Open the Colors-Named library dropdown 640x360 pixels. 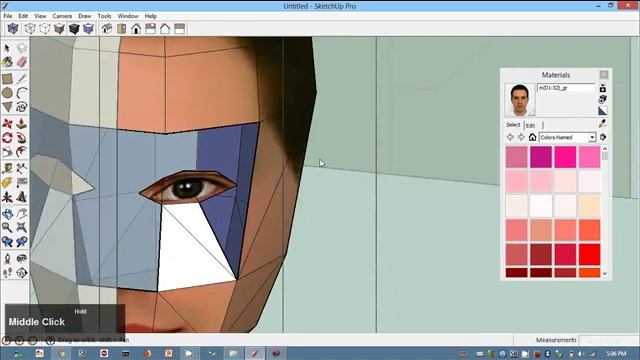[x=567, y=138]
